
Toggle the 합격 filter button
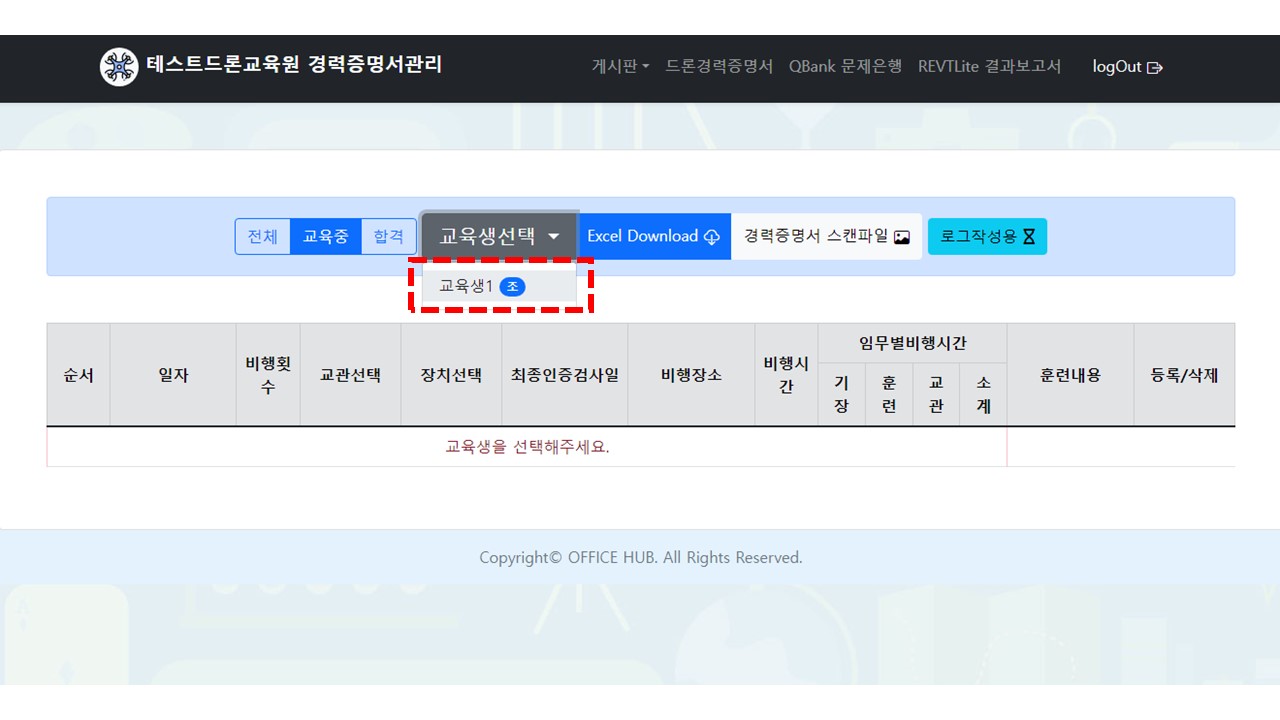click(x=388, y=237)
